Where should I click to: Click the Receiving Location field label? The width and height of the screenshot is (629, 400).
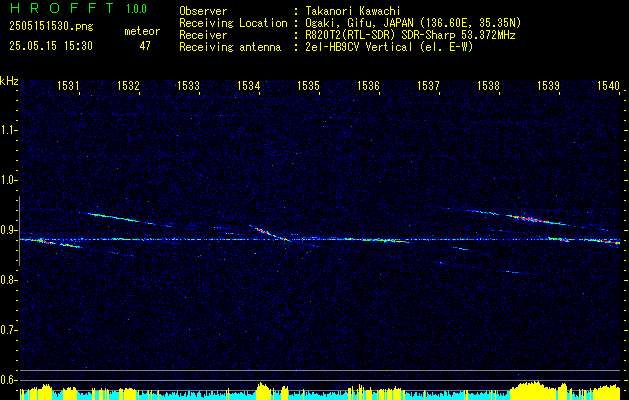(x=233, y=23)
